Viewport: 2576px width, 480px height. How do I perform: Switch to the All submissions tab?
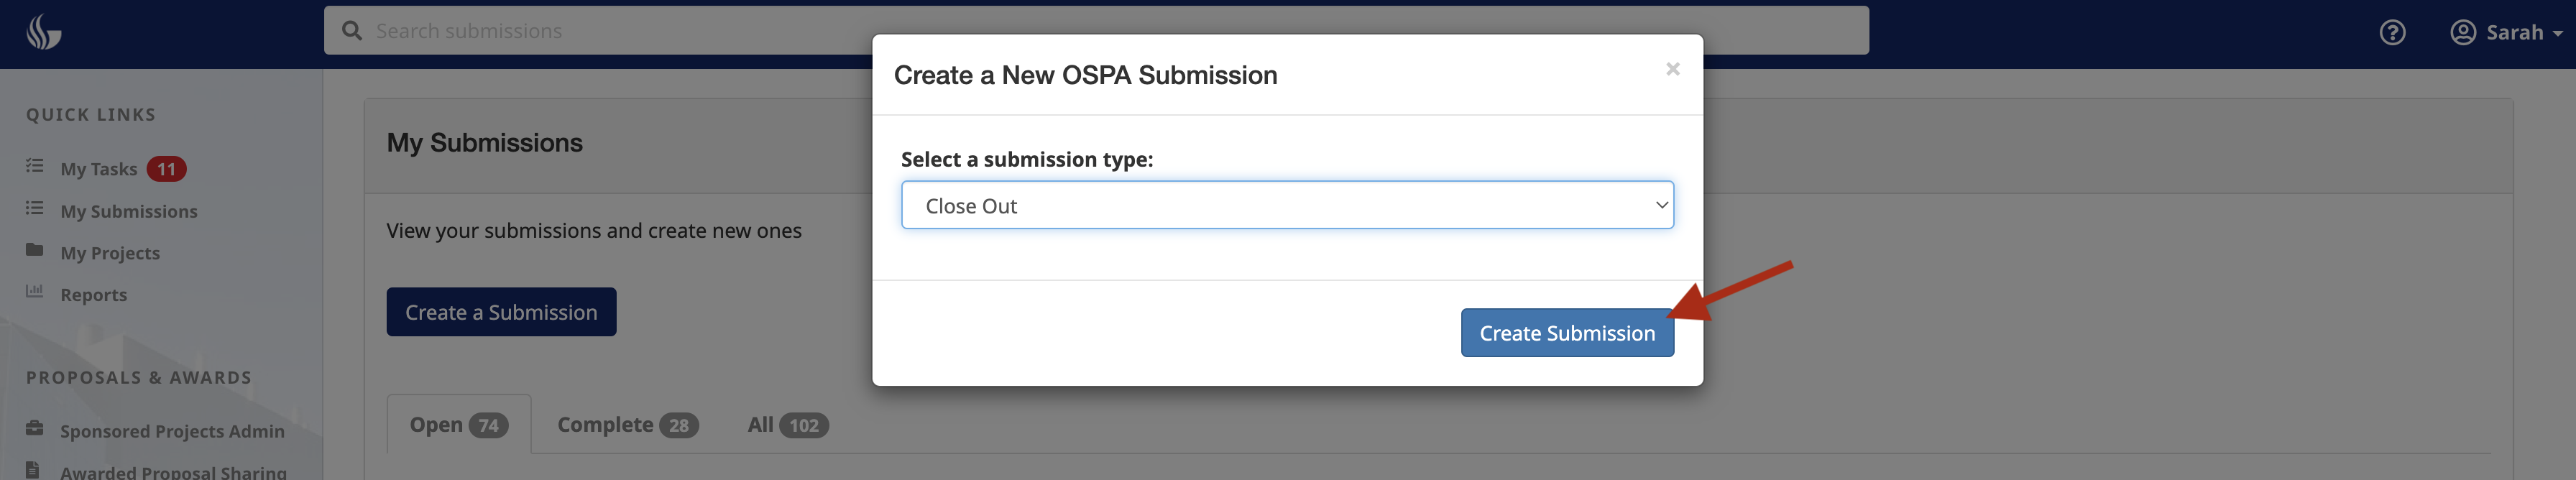787,425
